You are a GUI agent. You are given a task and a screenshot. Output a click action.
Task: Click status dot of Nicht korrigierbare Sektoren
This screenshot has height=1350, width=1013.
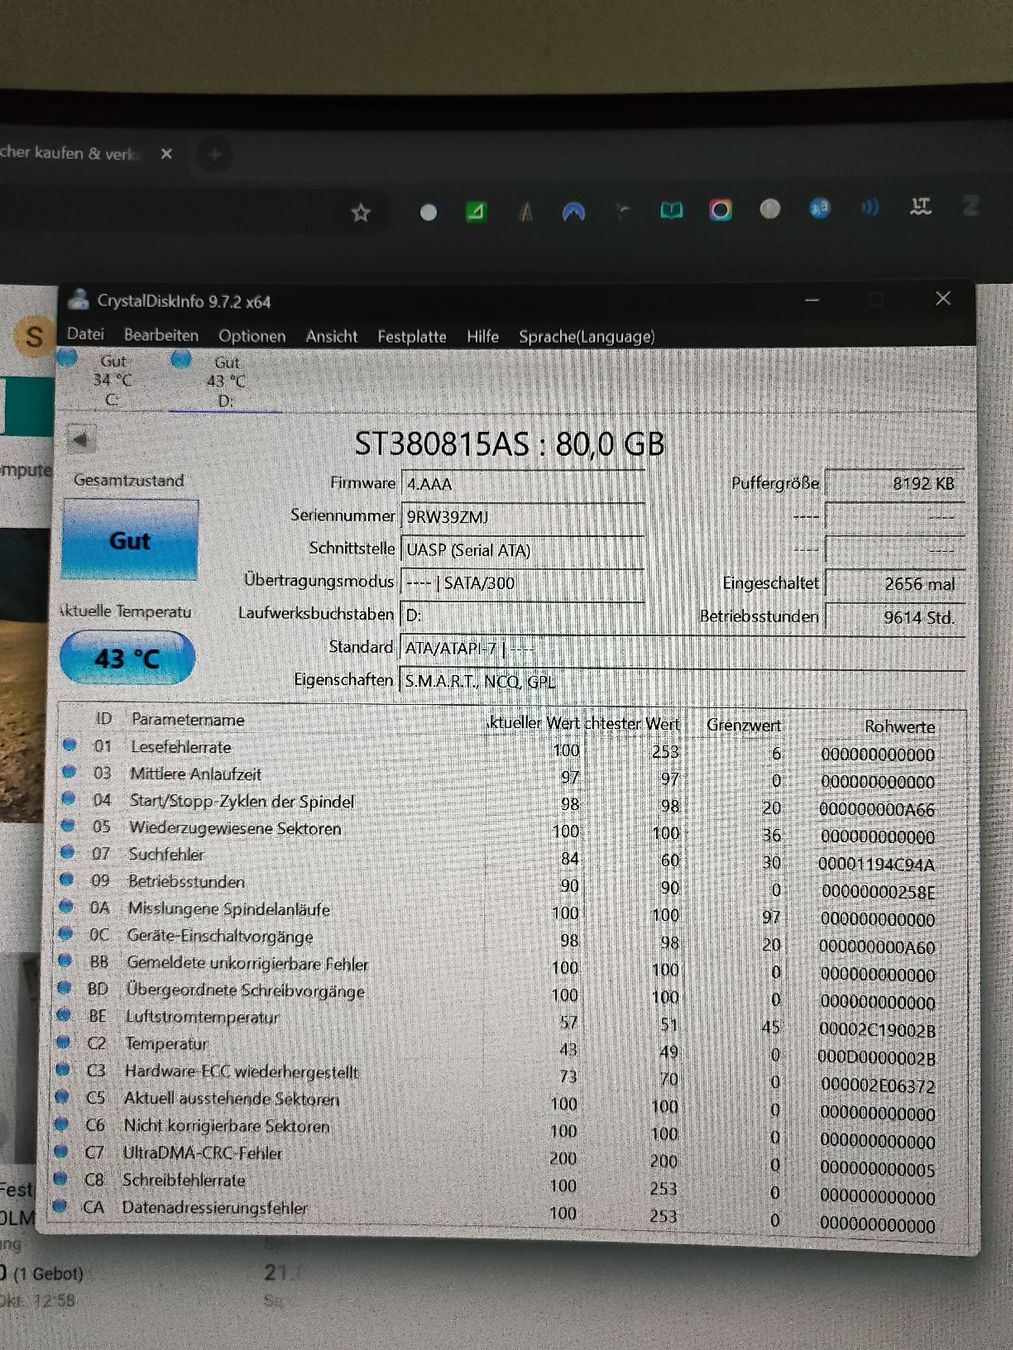[x=62, y=1124]
